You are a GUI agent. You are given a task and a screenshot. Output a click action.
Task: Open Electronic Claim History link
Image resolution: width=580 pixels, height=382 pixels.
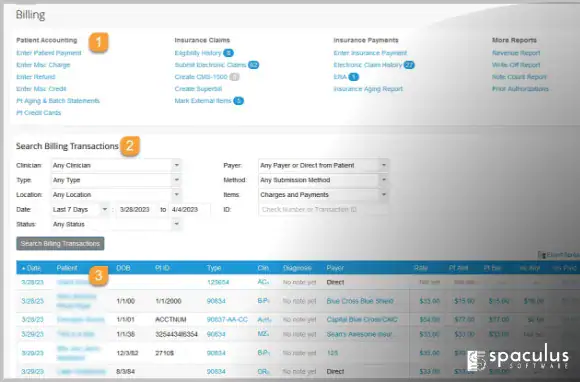pos(368,65)
